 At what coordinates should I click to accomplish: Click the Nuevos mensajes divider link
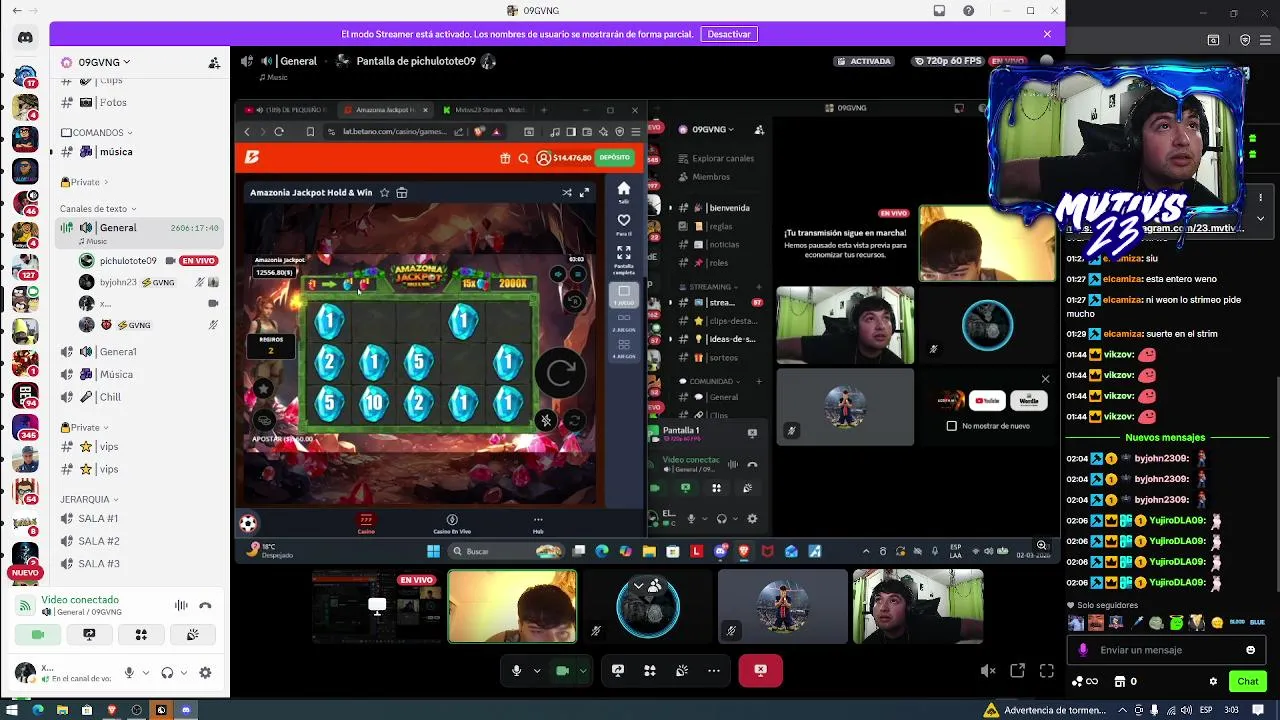click(1165, 438)
